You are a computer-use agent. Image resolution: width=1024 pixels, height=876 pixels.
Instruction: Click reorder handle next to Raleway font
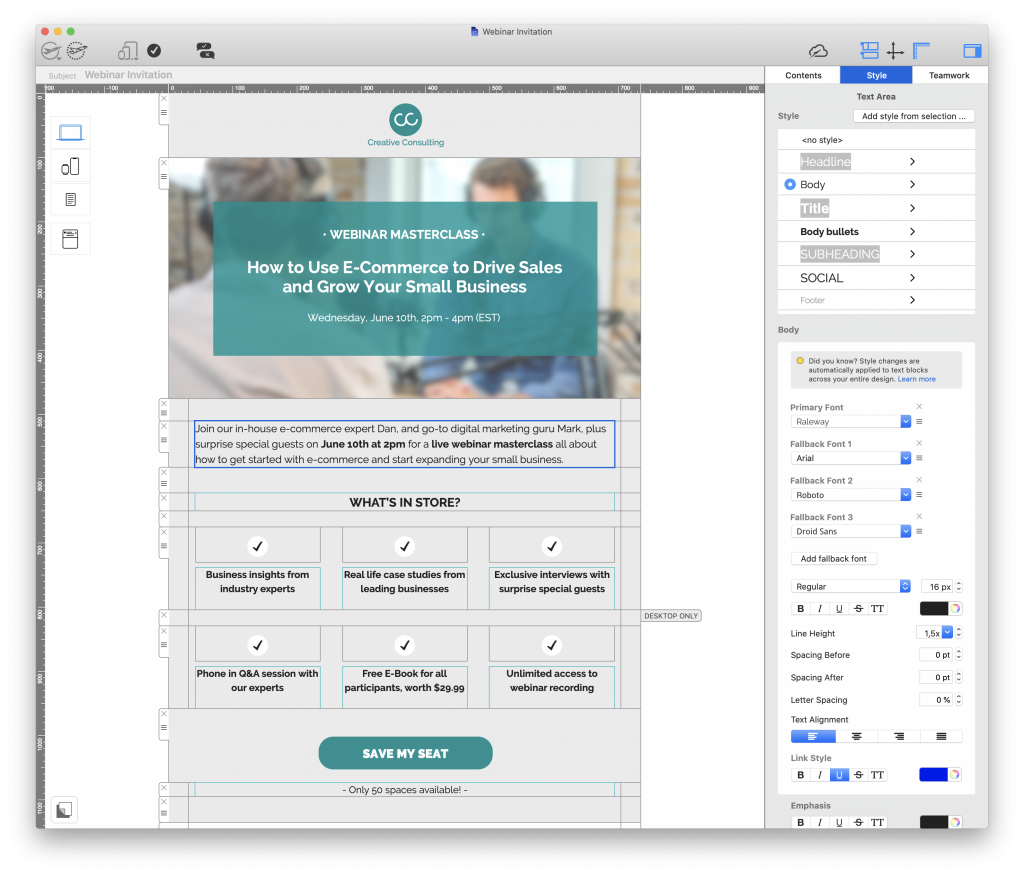[x=920, y=421]
